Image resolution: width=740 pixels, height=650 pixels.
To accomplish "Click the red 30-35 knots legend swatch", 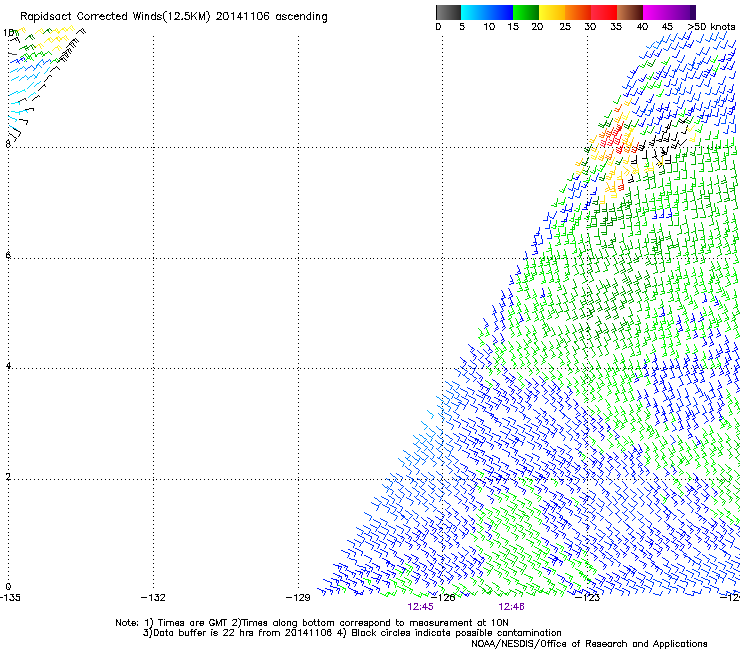I will [x=604, y=12].
